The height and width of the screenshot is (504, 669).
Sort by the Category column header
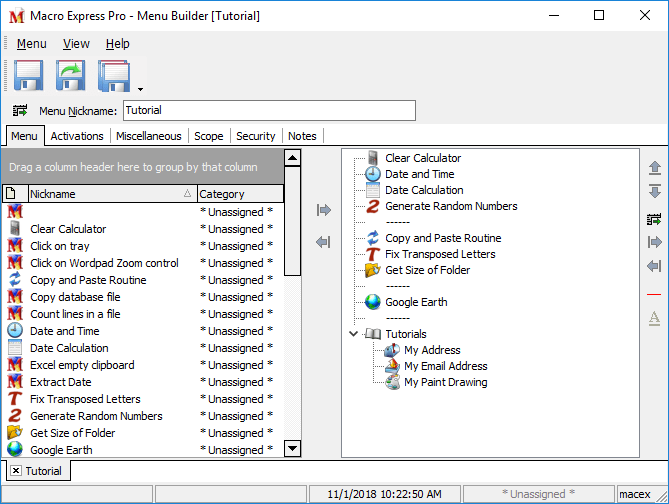240,194
